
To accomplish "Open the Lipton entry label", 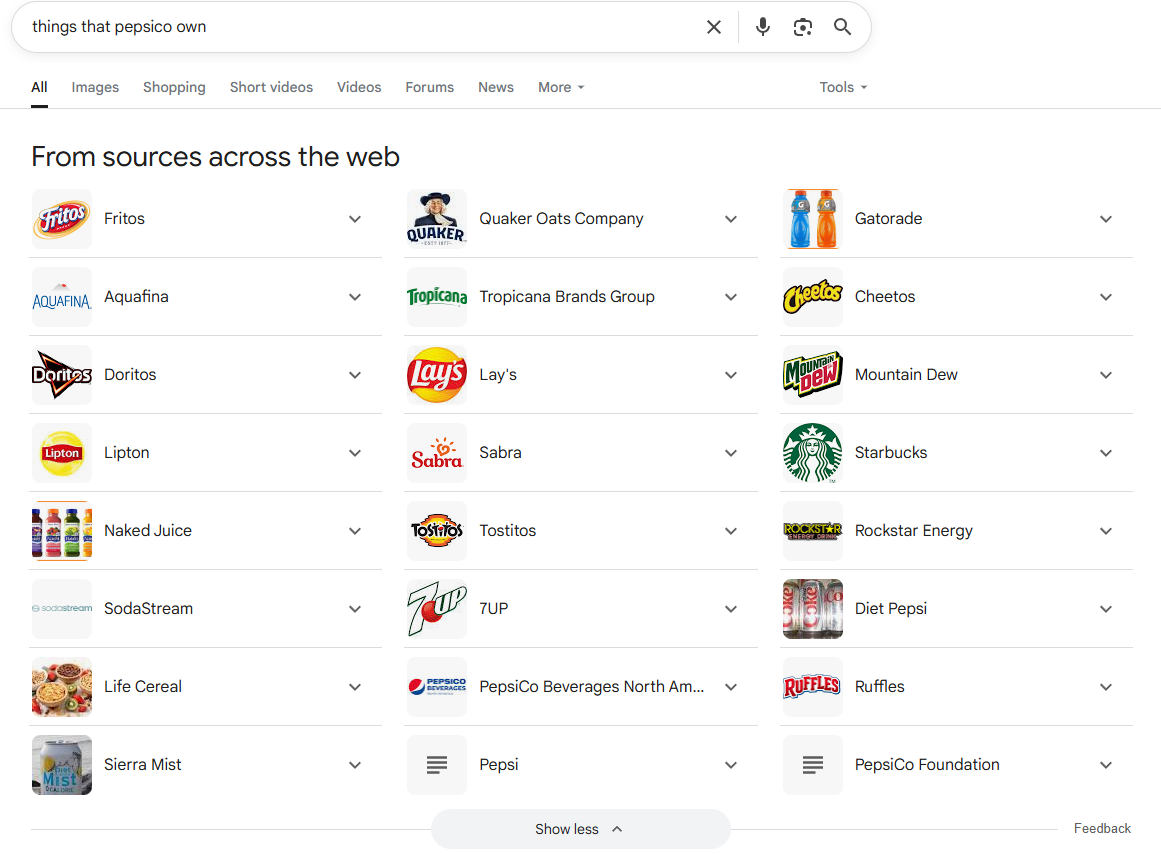I will pyautogui.click(x=127, y=453).
